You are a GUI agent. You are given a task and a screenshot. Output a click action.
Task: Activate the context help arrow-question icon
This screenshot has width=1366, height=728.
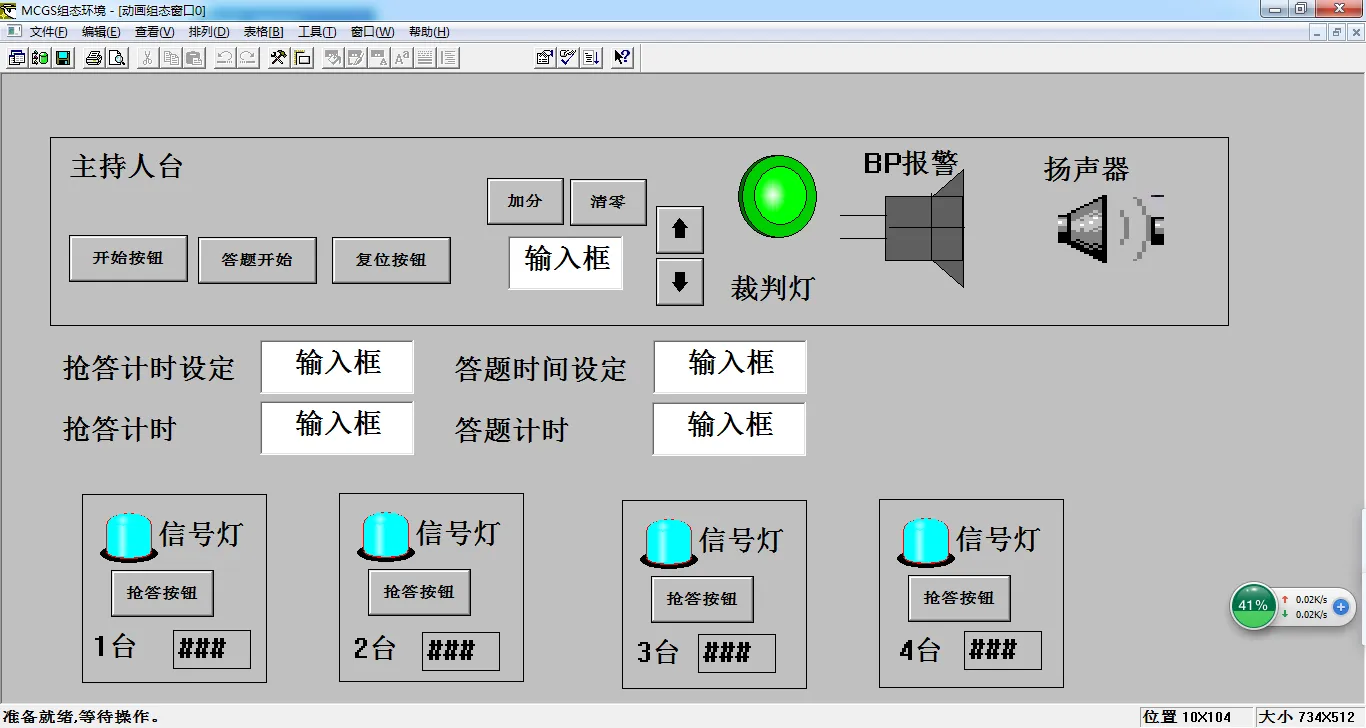(x=622, y=57)
